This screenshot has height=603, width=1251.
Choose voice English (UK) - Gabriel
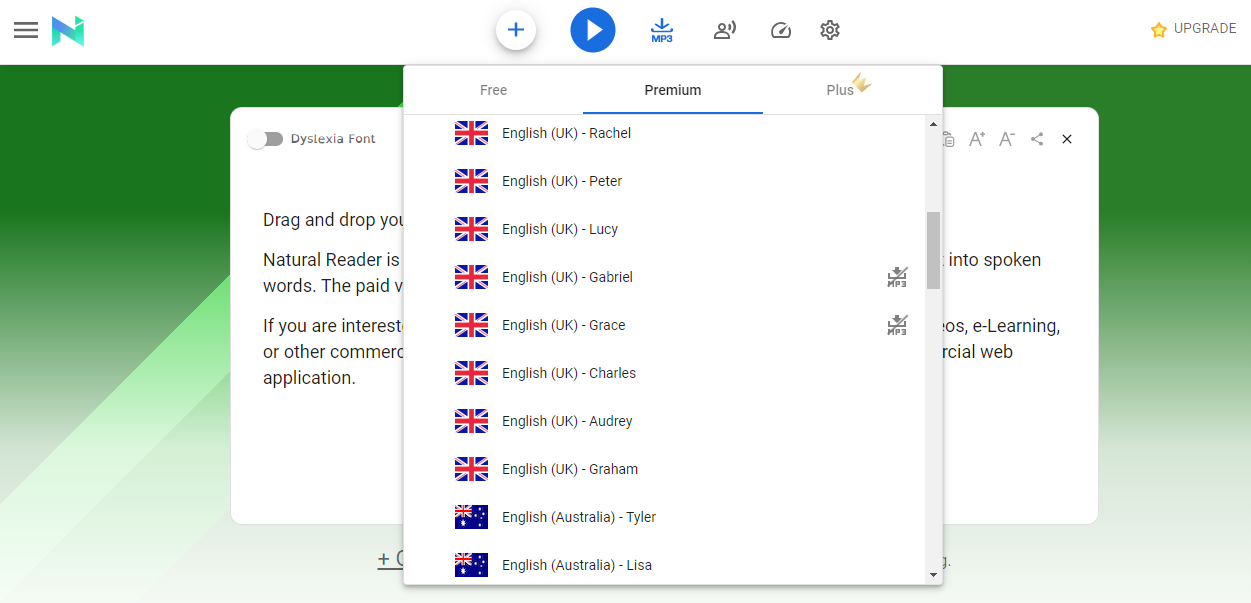(x=665, y=277)
